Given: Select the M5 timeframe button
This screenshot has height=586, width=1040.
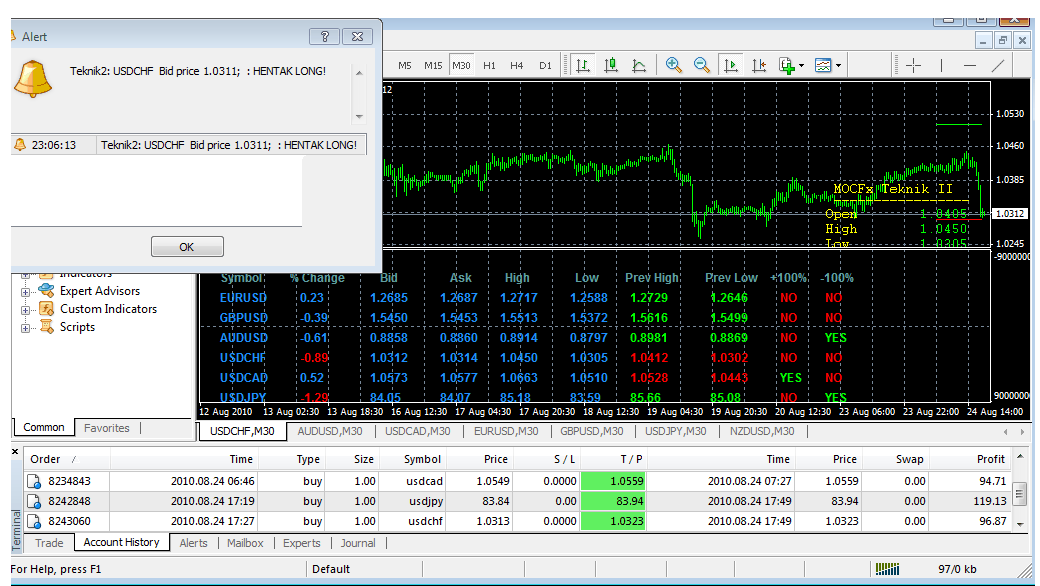Looking at the screenshot, I should coord(405,66).
